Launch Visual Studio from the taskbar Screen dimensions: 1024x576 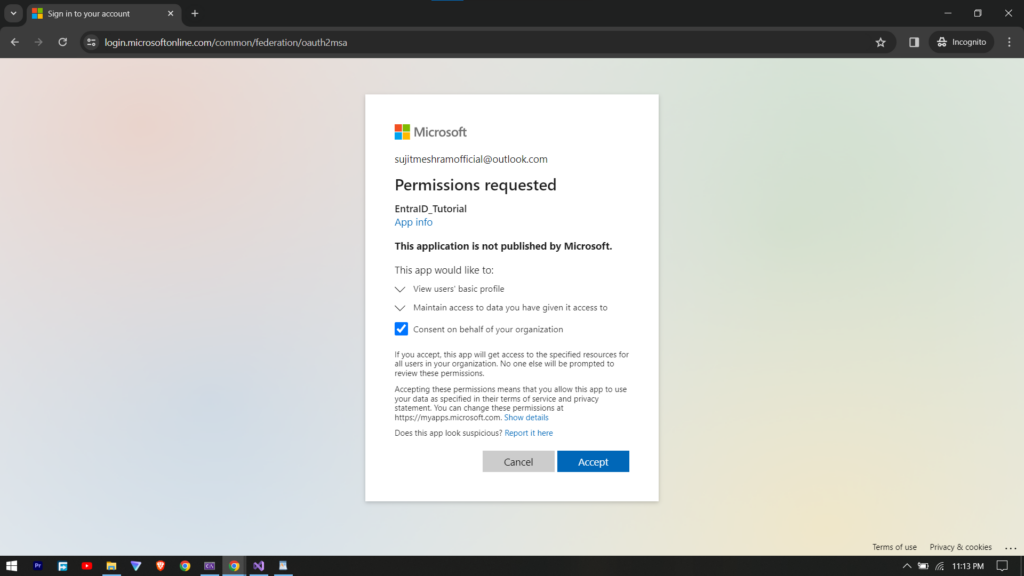point(258,565)
